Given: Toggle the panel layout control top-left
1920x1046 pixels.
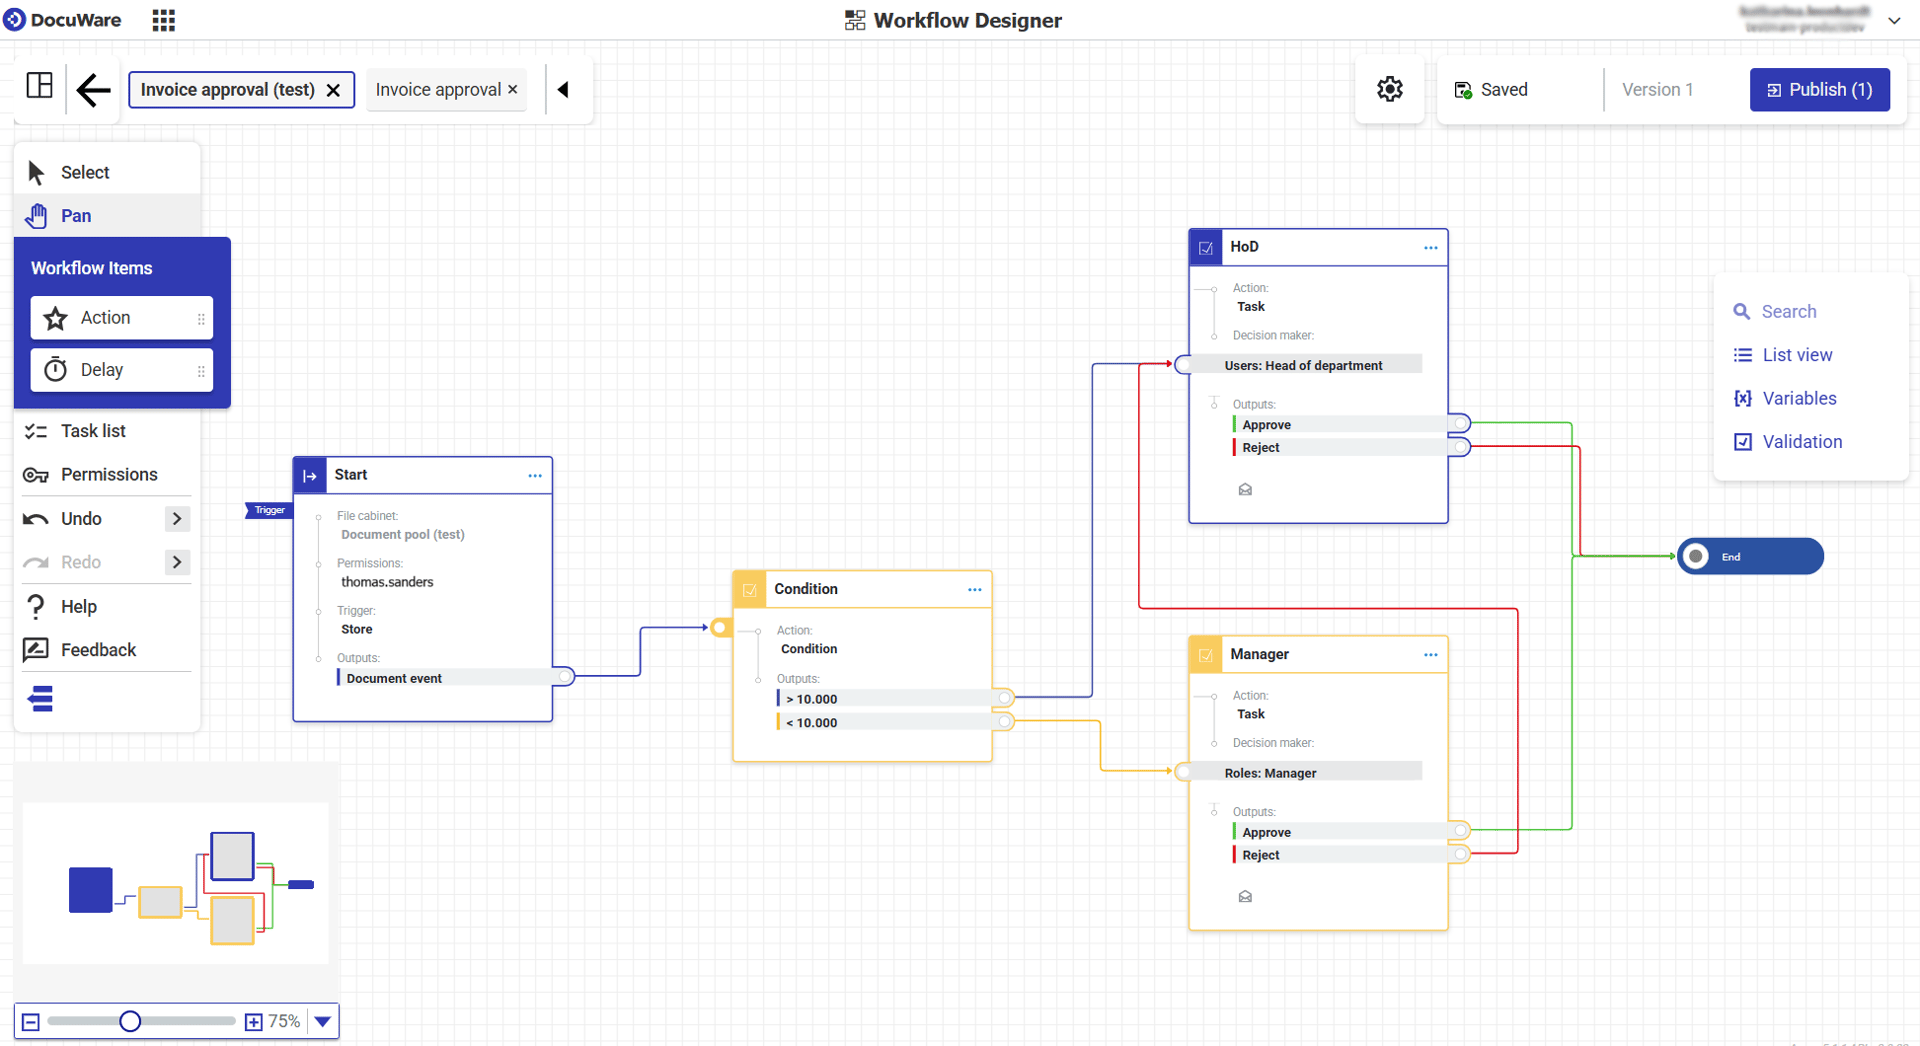Looking at the screenshot, I should point(39,86).
